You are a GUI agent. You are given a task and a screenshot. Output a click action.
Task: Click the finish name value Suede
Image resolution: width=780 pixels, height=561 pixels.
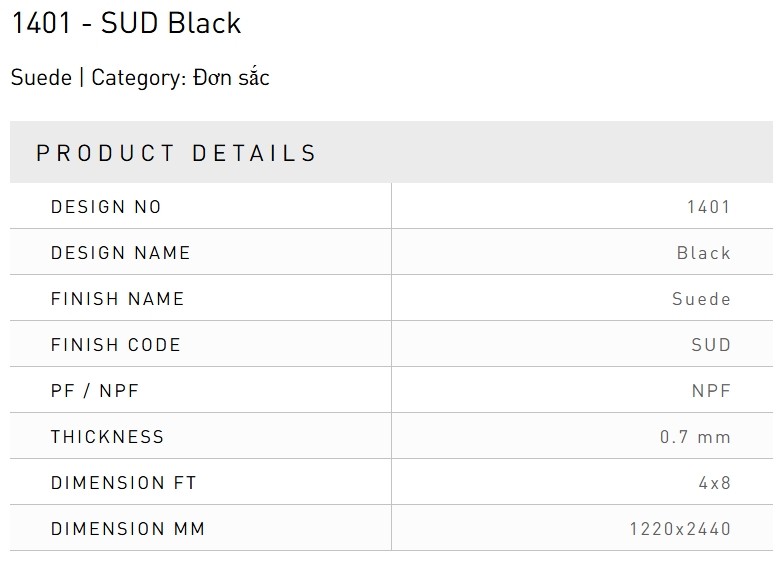[701, 299]
